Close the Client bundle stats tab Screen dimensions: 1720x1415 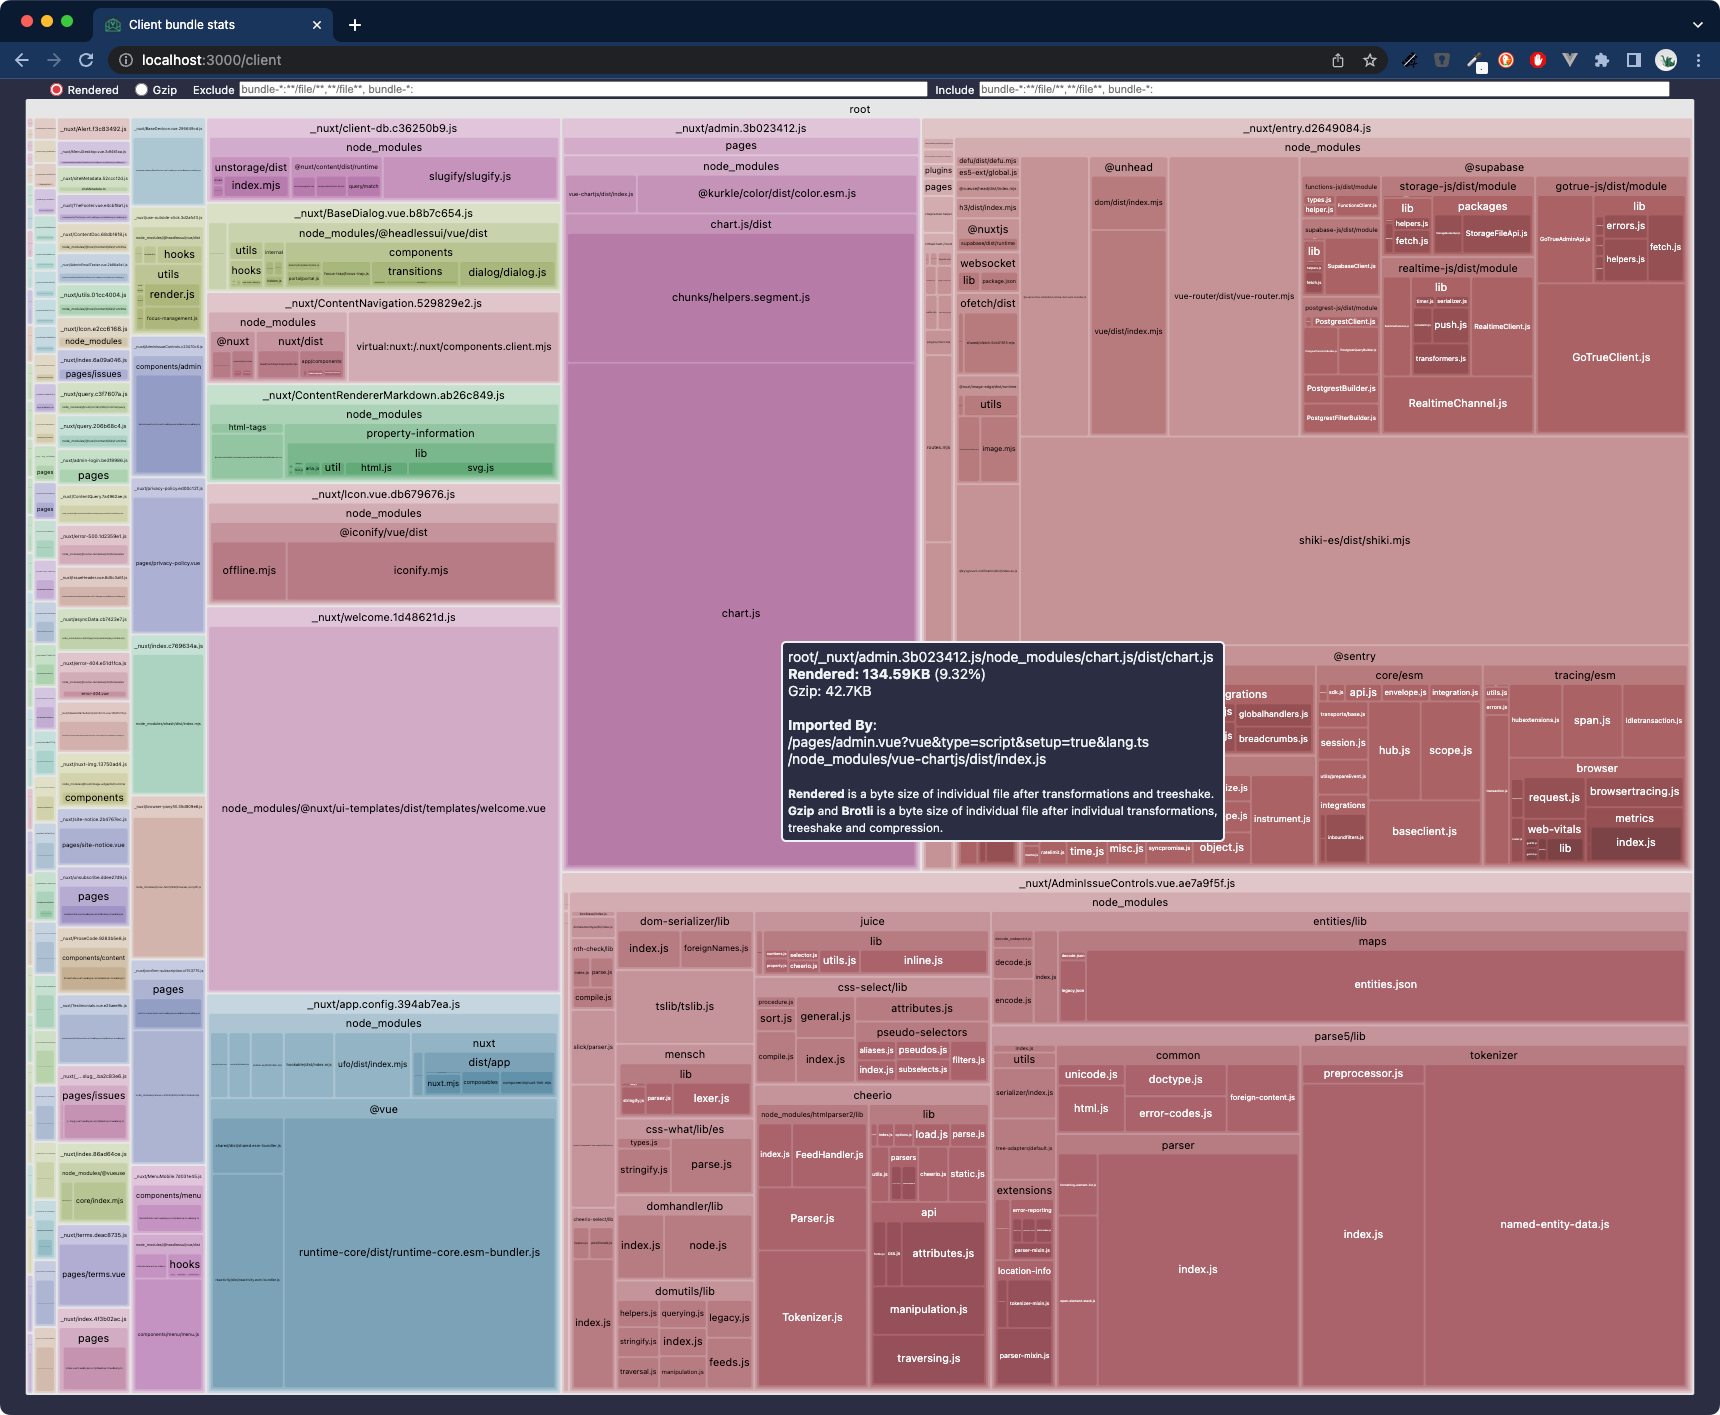(317, 24)
